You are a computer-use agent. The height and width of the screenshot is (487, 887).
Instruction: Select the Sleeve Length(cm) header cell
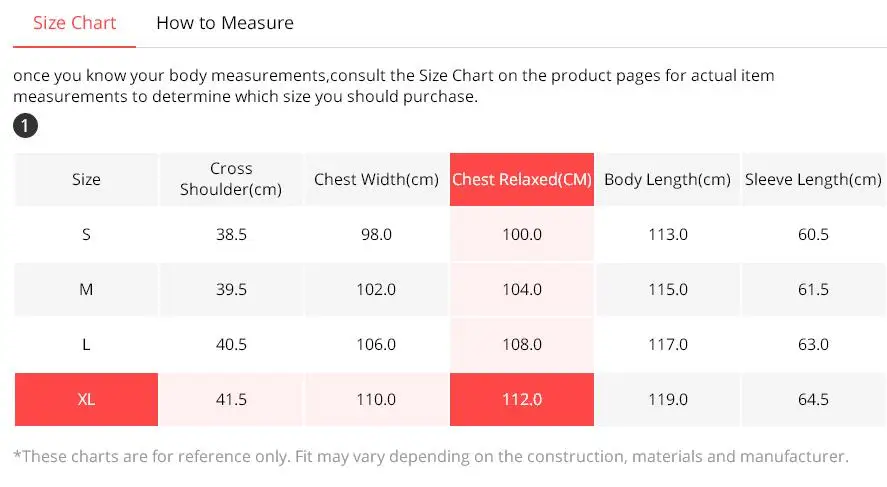[x=813, y=180]
